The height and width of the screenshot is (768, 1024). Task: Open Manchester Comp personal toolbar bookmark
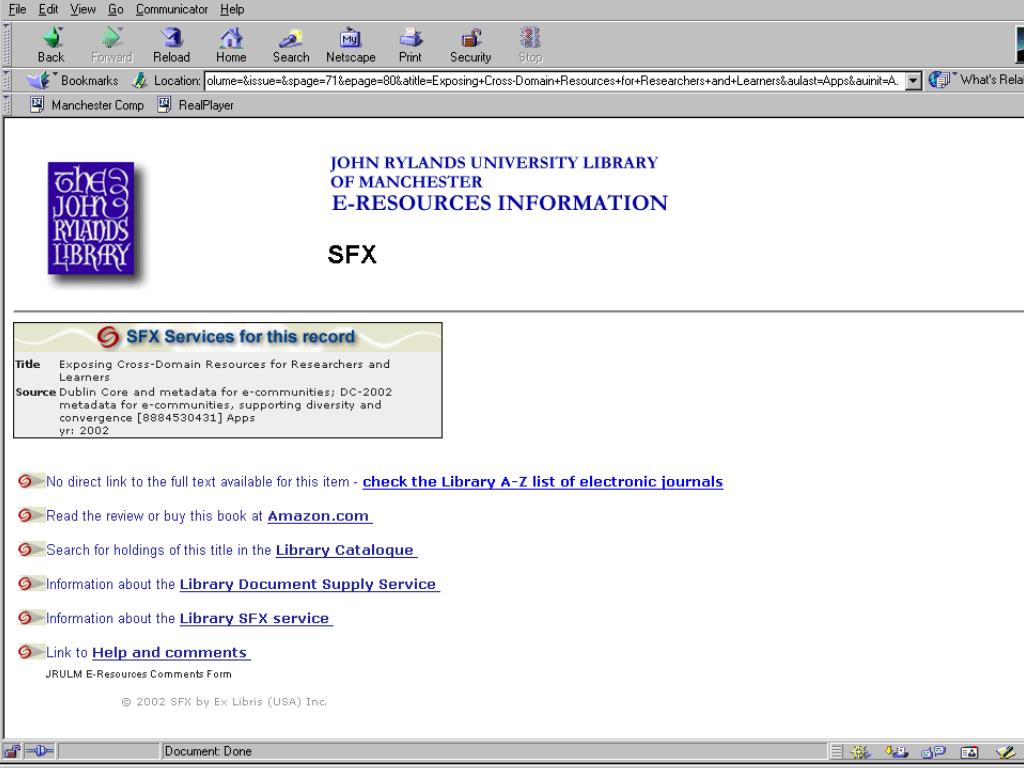(87, 104)
